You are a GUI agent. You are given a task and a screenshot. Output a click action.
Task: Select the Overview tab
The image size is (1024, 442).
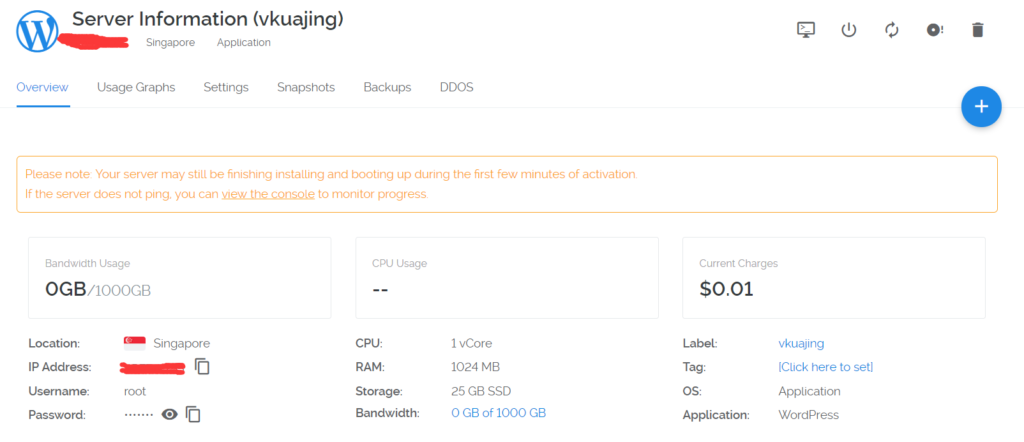(42, 87)
